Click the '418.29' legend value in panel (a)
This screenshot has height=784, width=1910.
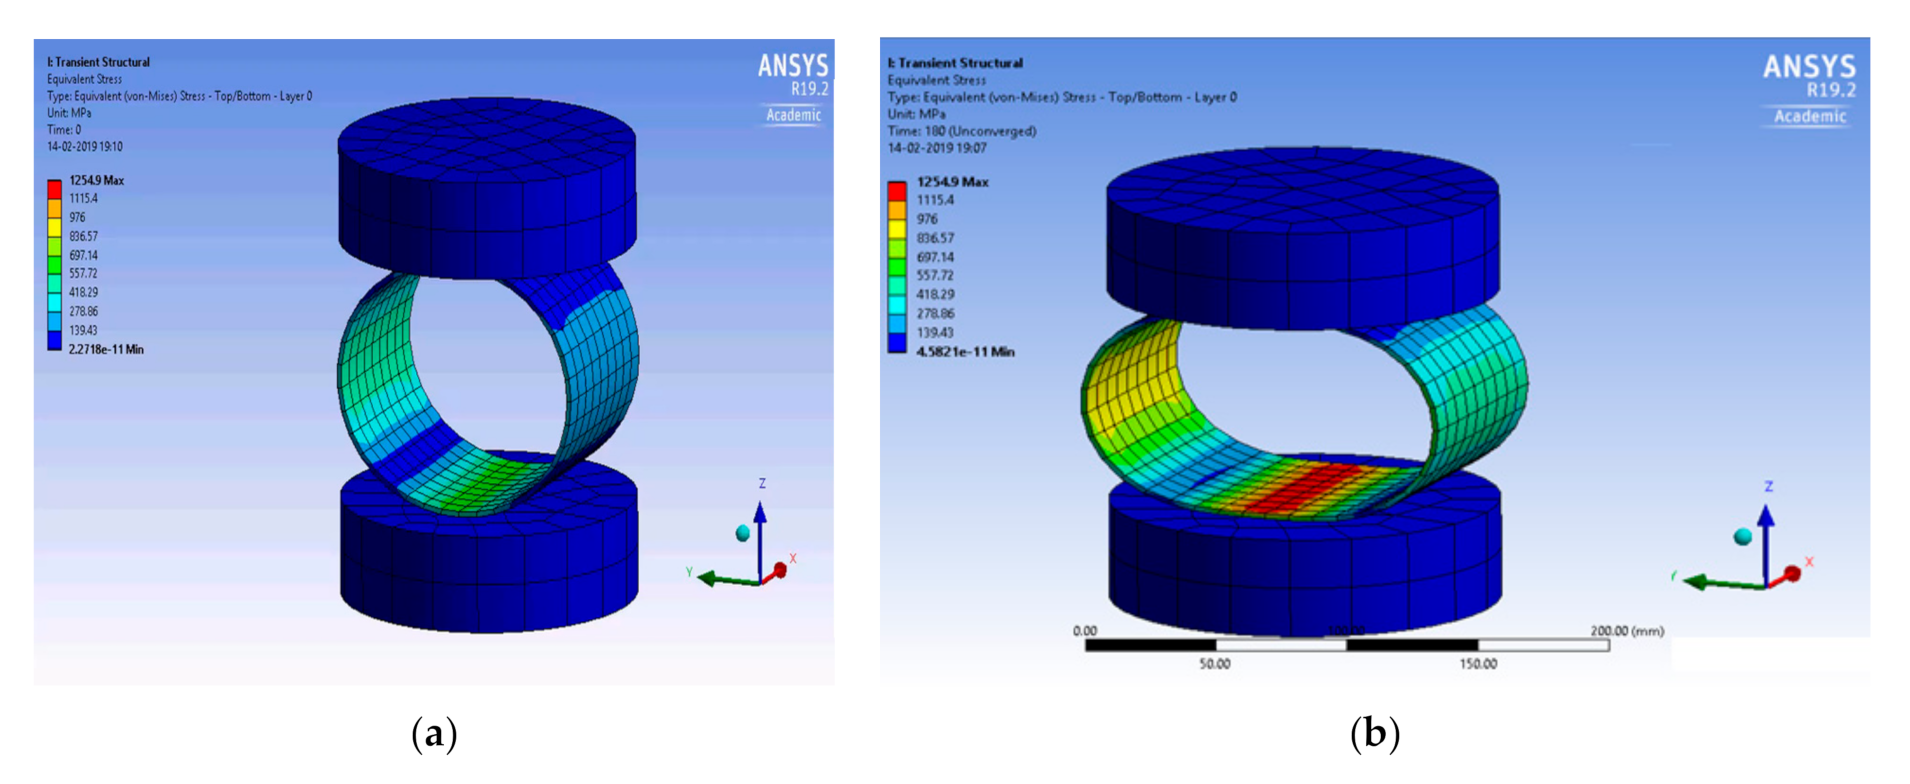[83, 293]
